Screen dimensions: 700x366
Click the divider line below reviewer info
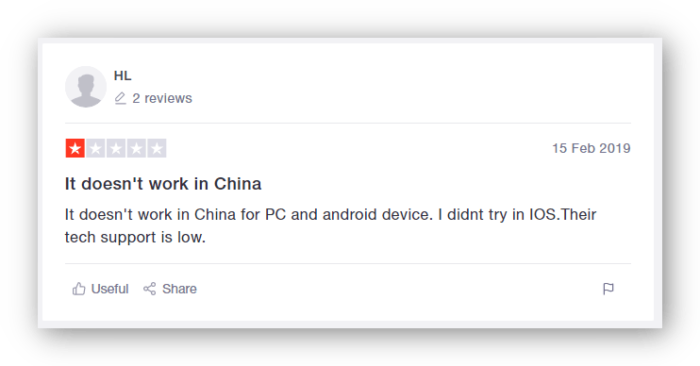tap(348, 123)
